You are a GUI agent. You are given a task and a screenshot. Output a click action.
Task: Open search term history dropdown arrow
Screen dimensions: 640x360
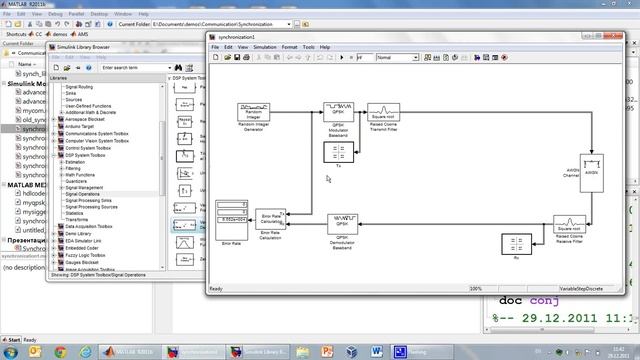[x=170, y=68]
